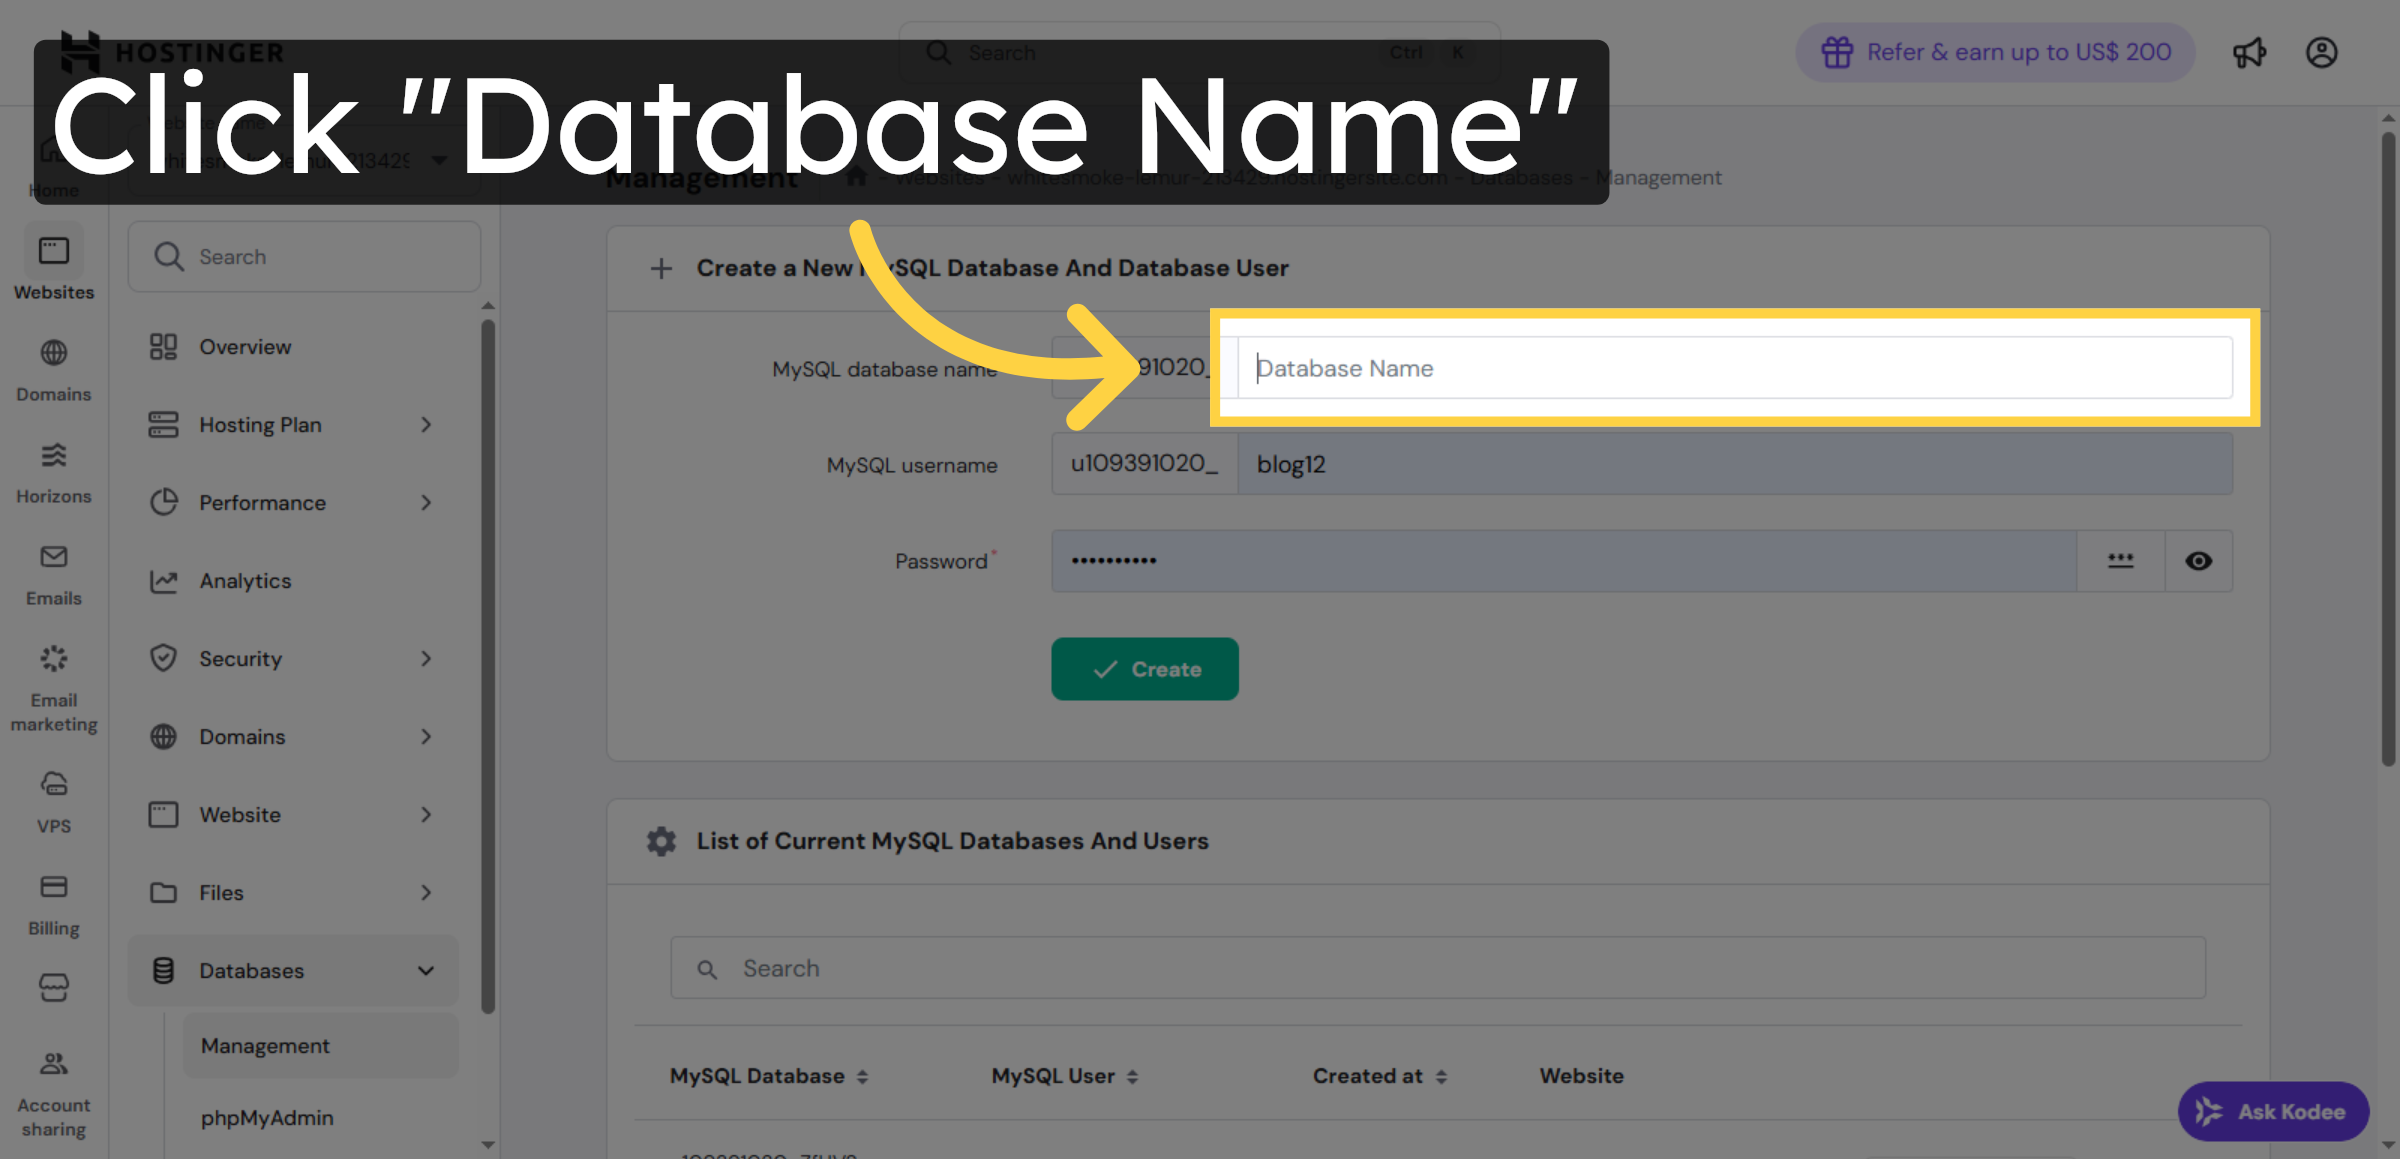
Task: Toggle password visibility with the eye icon
Action: (x=2198, y=561)
